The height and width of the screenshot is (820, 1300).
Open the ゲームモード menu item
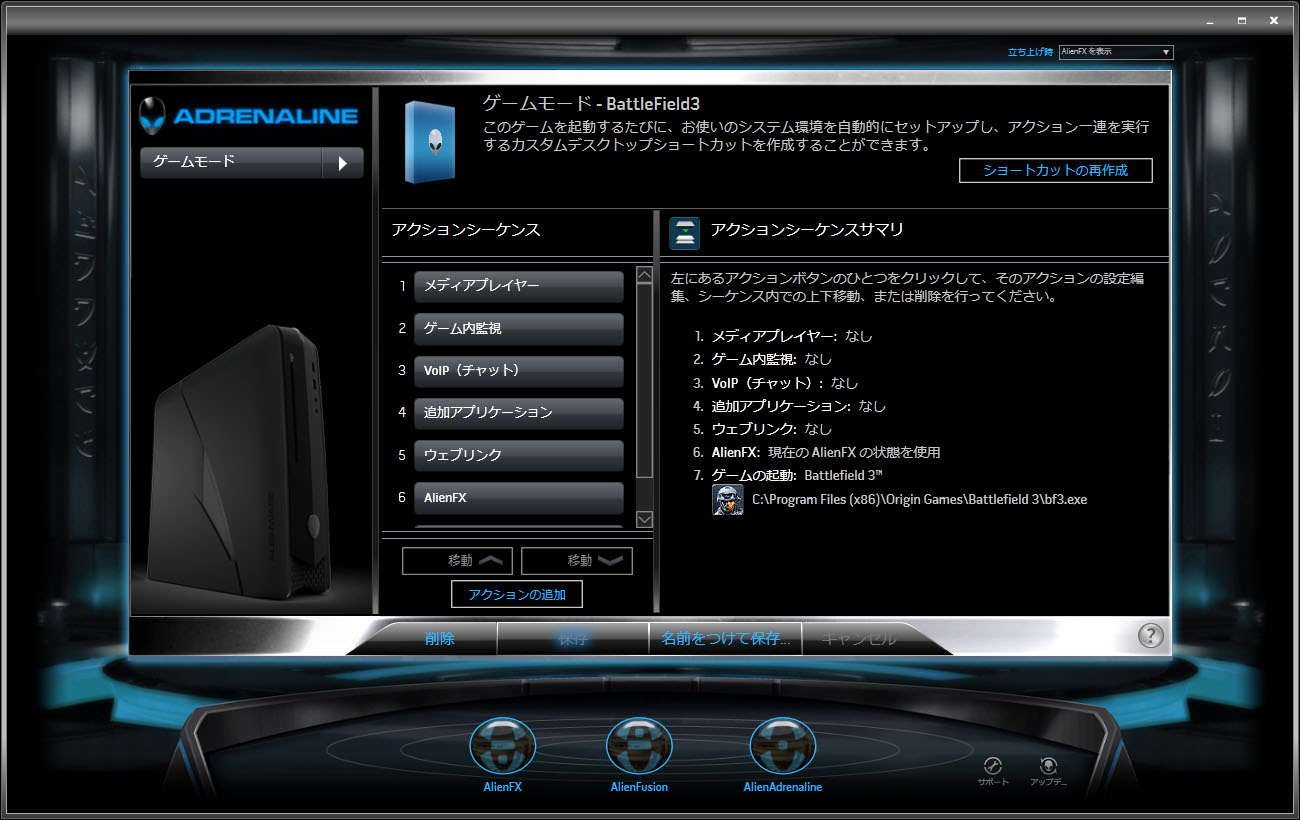(x=231, y=163)
